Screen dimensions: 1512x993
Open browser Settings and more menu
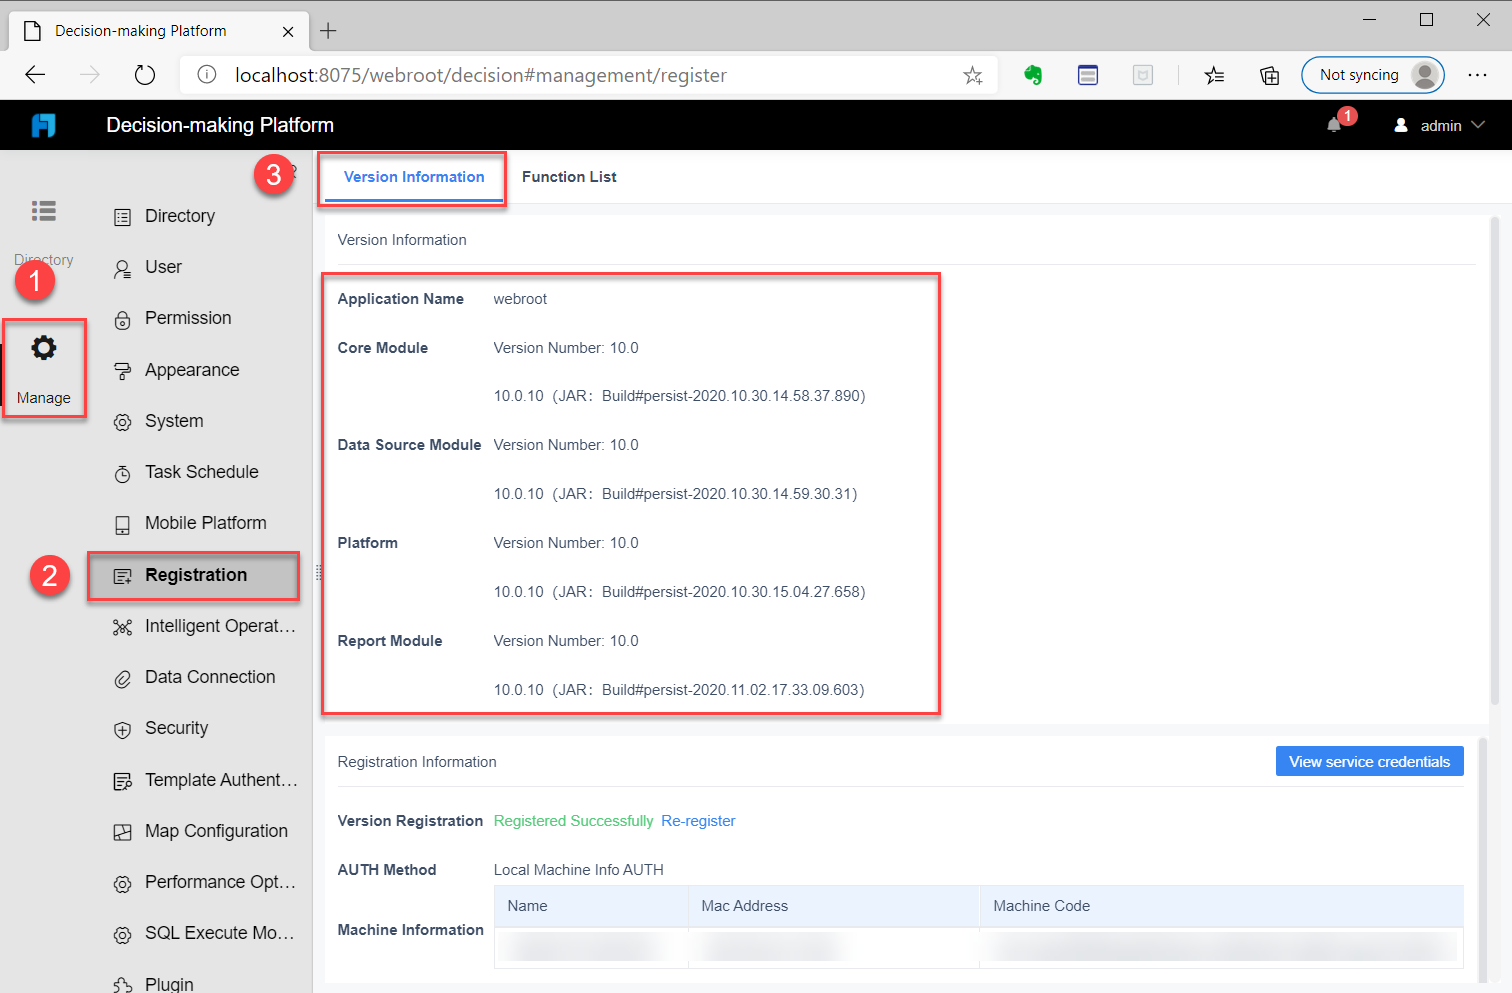(x=1478, y=75)
